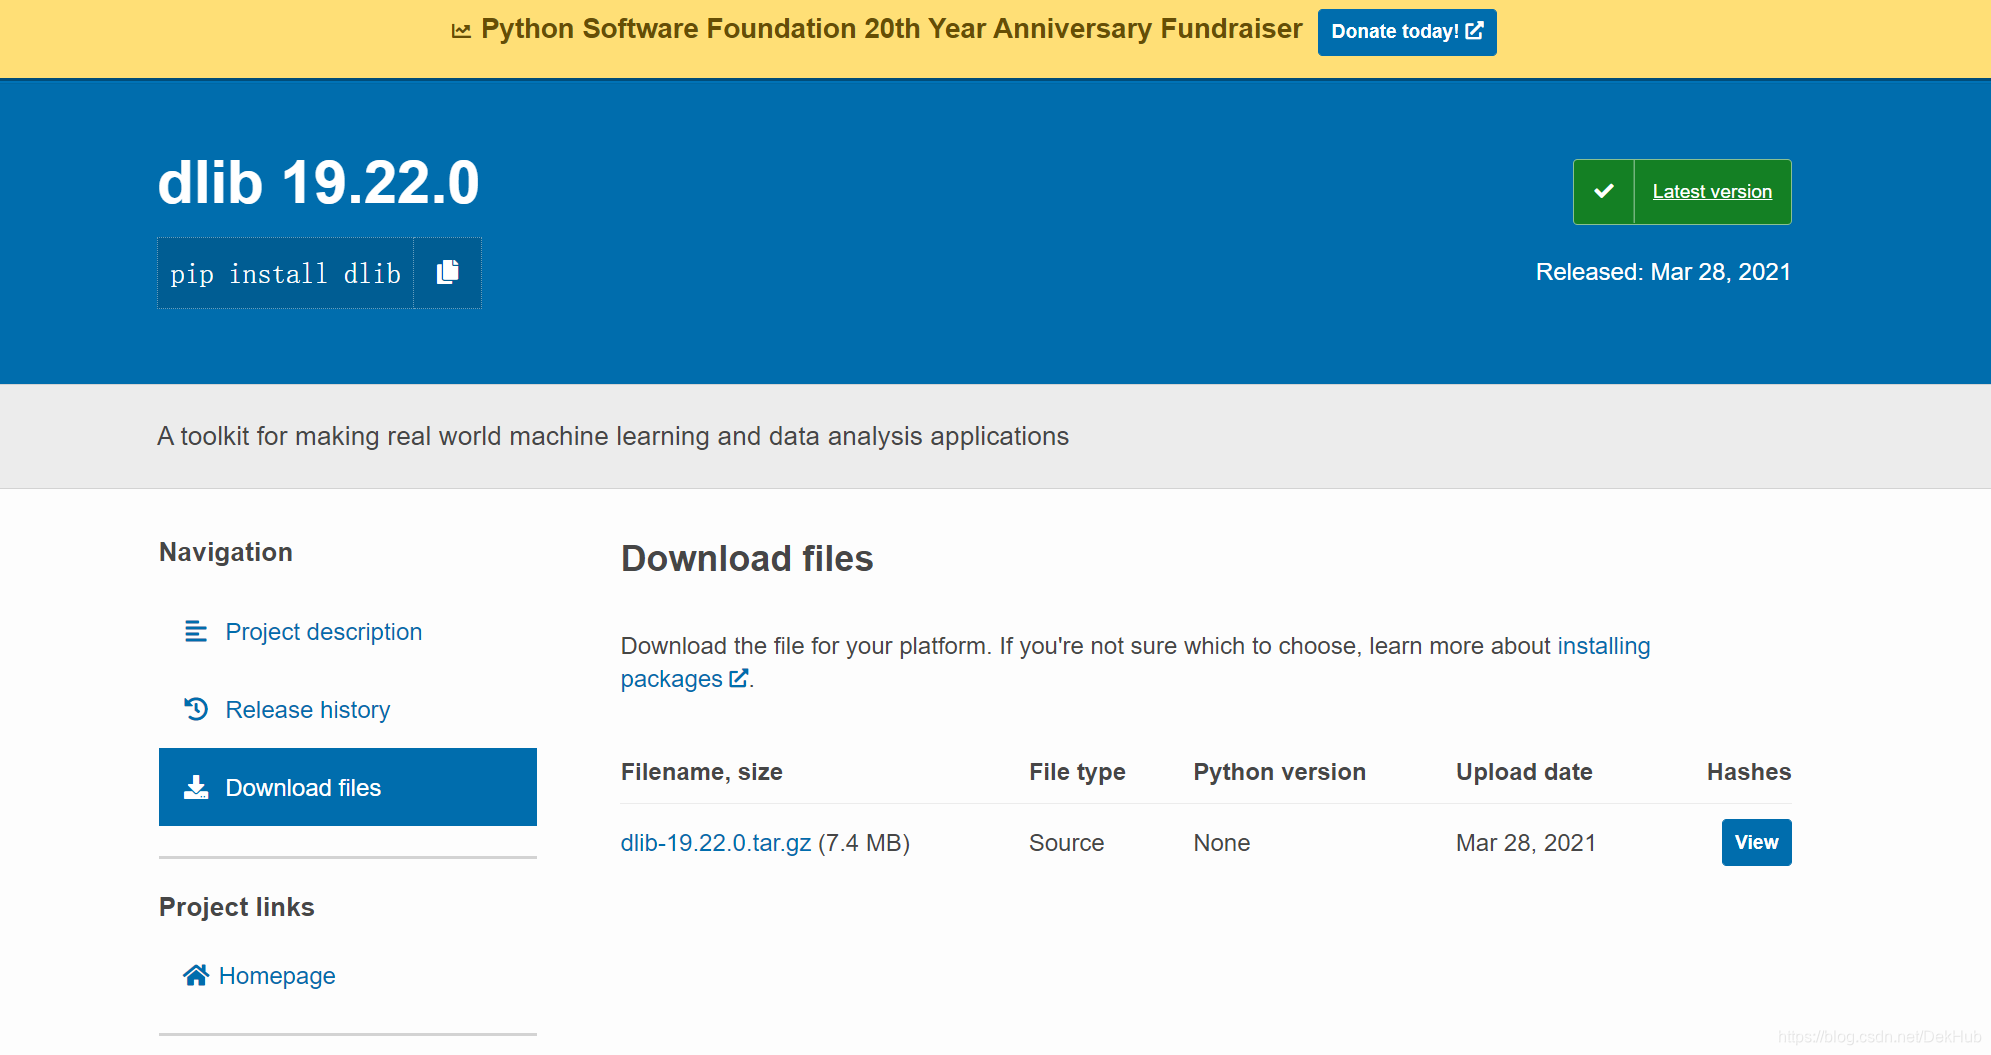Click the 'pip install dlib' command text

tap(285, 273)
